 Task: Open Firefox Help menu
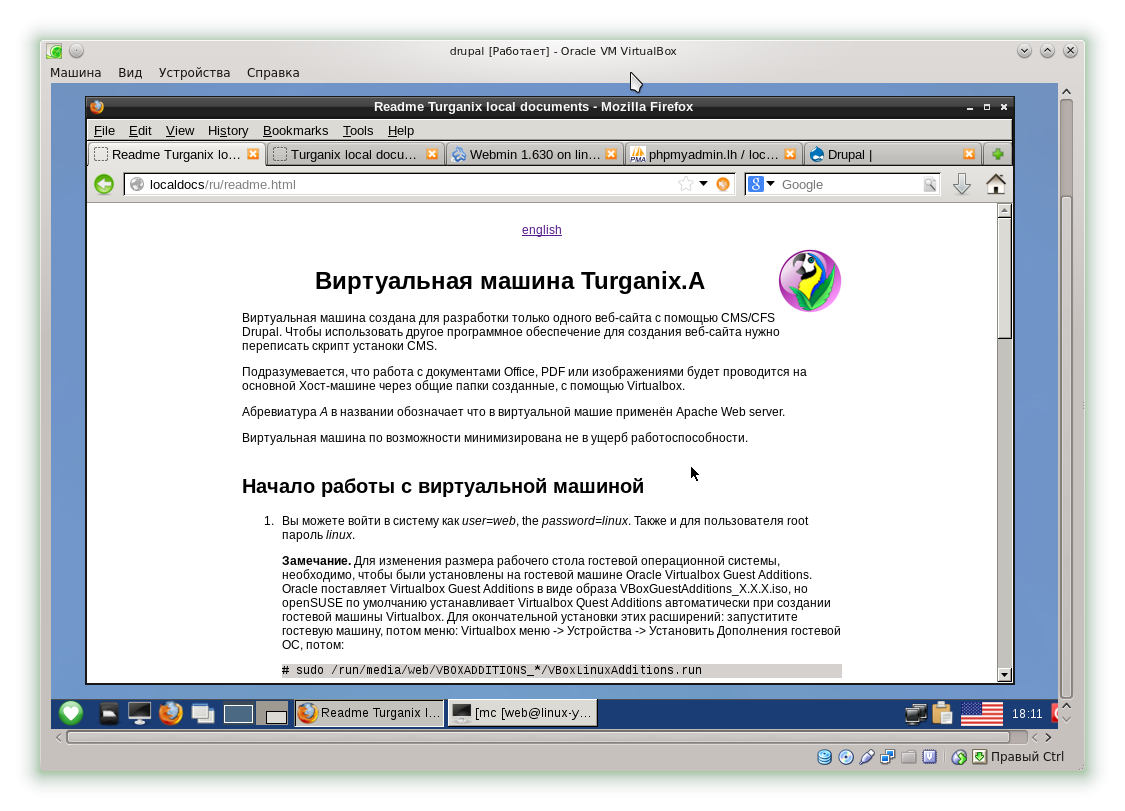[x=400, y=131]
